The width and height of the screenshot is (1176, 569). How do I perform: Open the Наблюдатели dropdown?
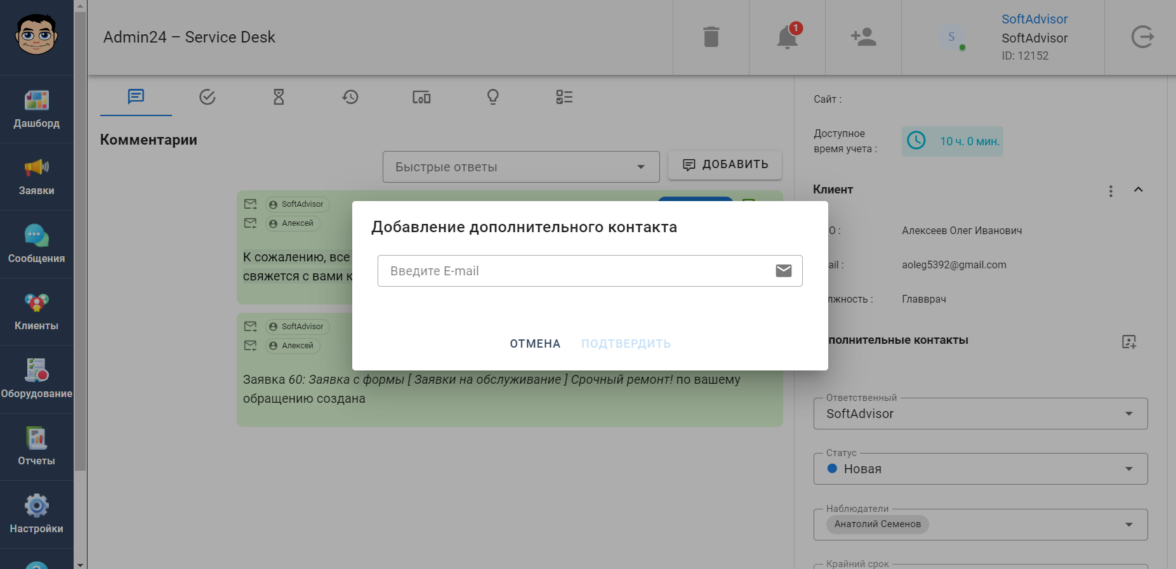980,524
